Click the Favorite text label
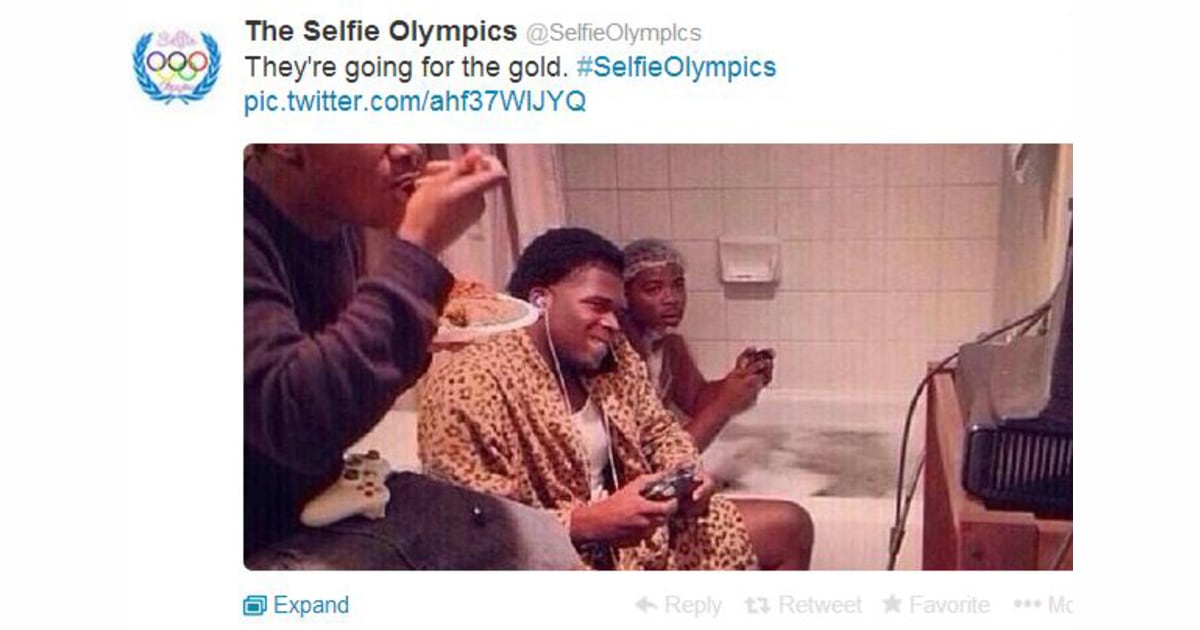The height and width of the screenshot is (630, 1200). (x=949, y=605)
